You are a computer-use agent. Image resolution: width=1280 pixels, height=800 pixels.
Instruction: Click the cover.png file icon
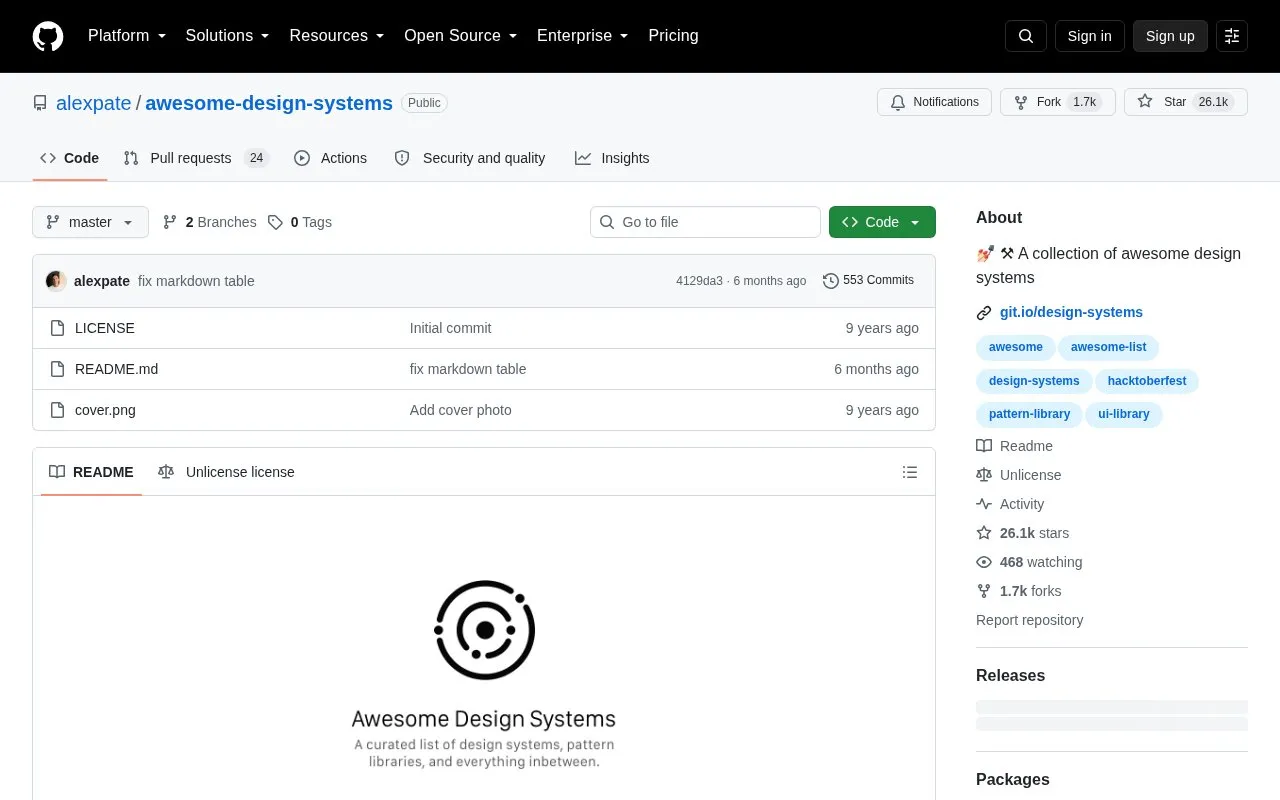[x=58, y=410]
